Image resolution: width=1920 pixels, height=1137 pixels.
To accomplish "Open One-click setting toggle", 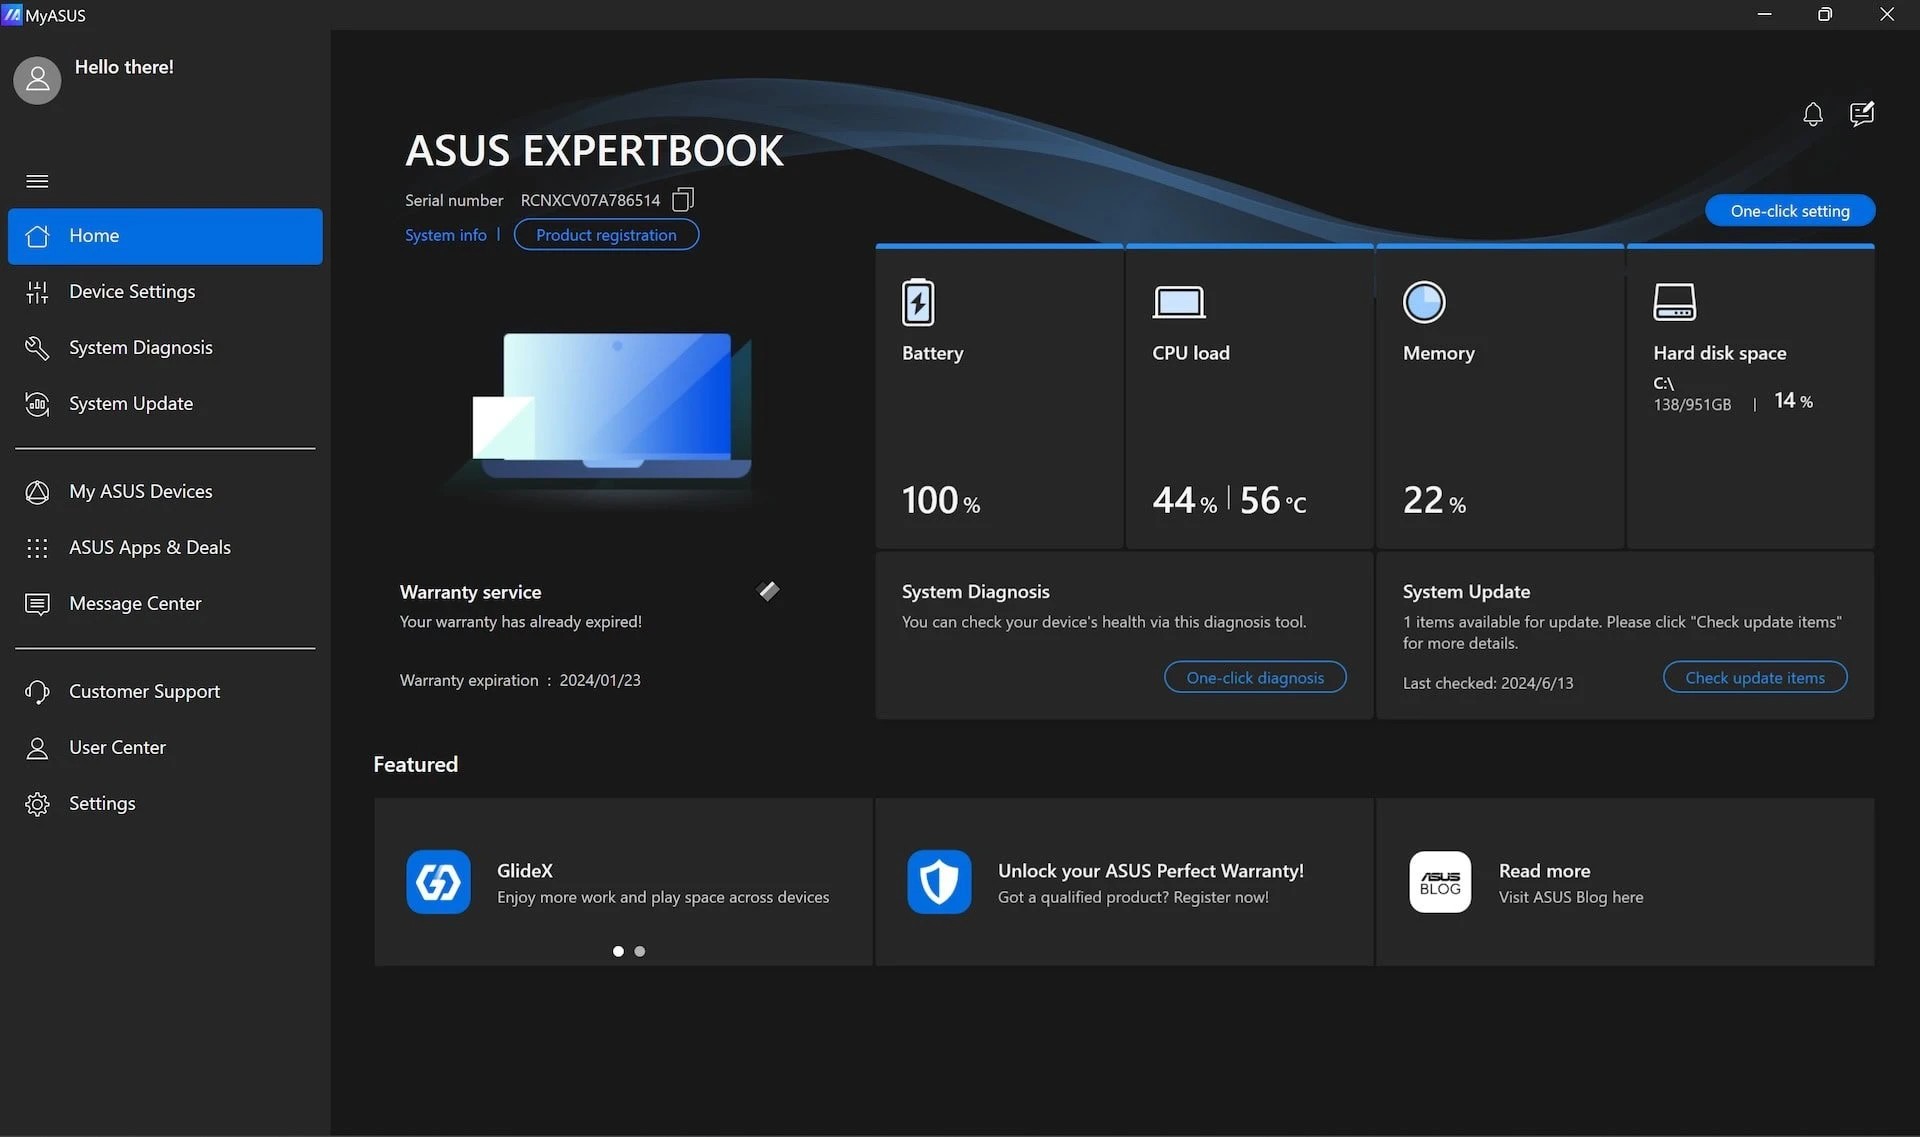I will click(1790, 210).
